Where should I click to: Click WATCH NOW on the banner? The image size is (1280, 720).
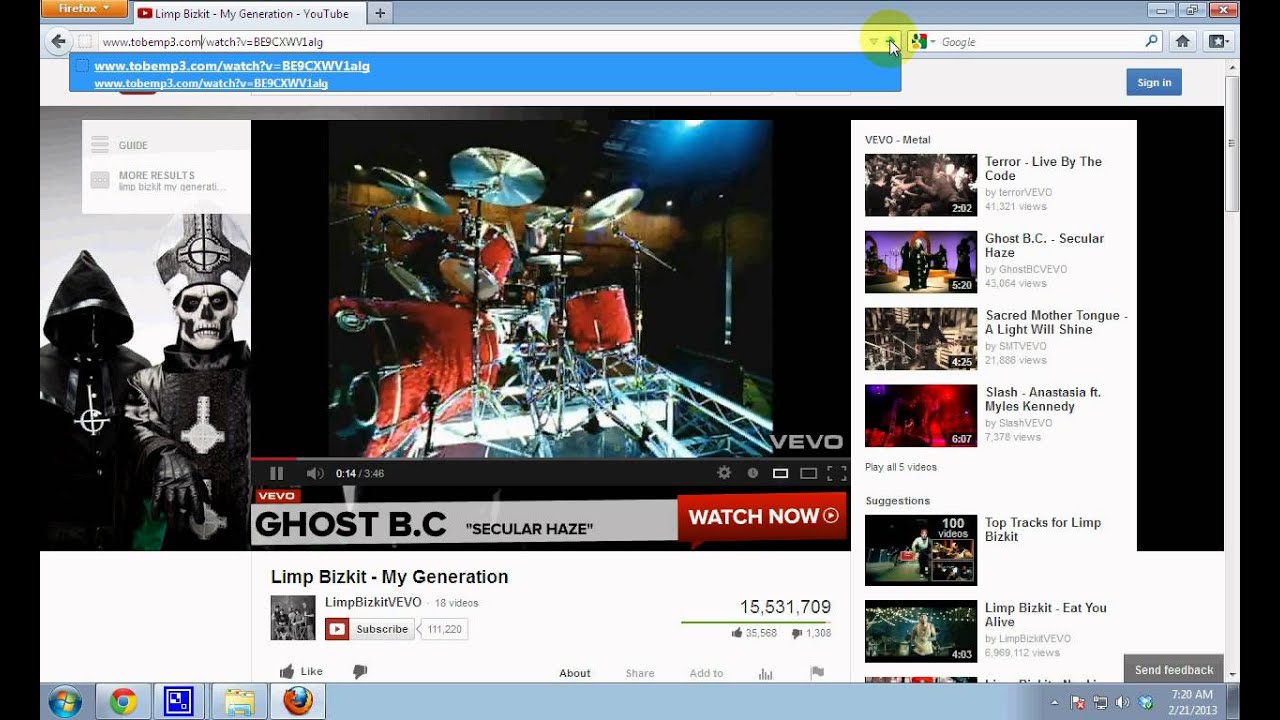click(x=763, y=517)
